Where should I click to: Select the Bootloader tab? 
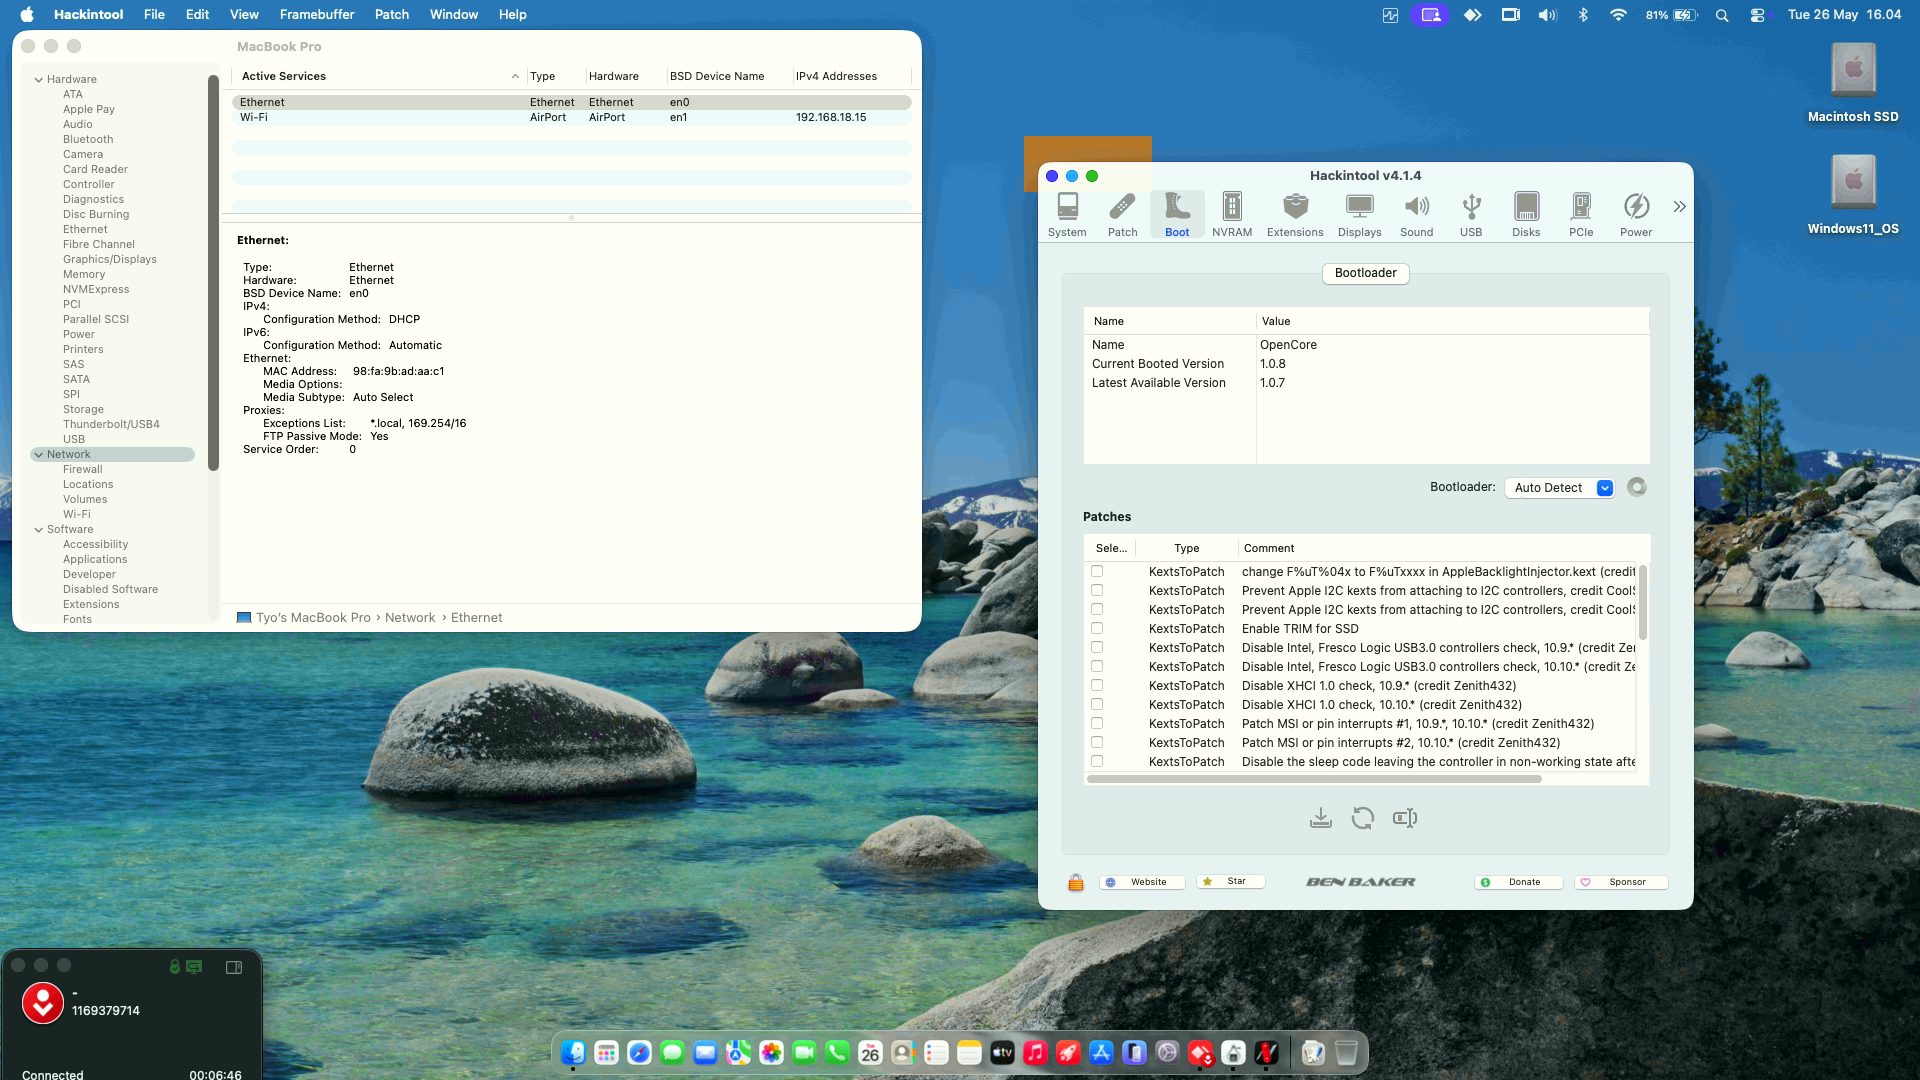tap(1365, 273)
